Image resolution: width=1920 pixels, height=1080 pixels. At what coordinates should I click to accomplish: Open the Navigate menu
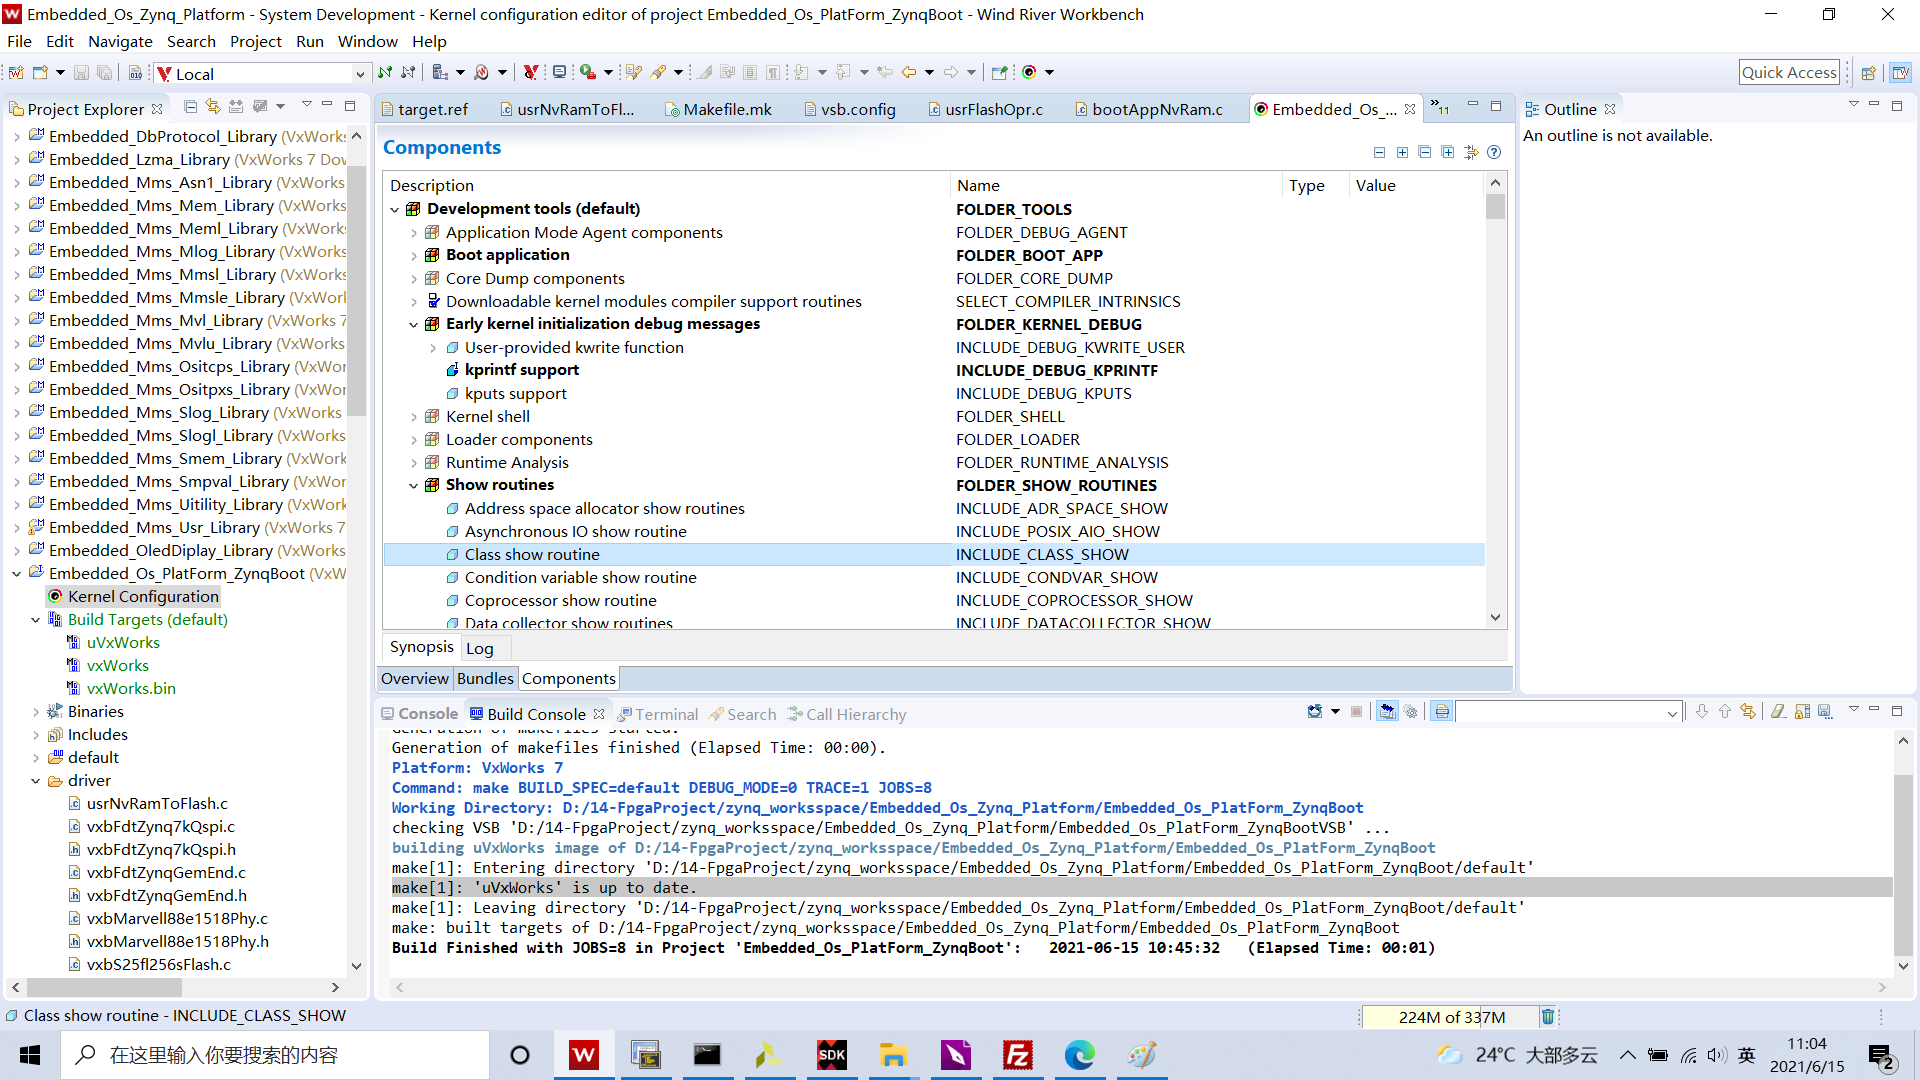[120, 41]
